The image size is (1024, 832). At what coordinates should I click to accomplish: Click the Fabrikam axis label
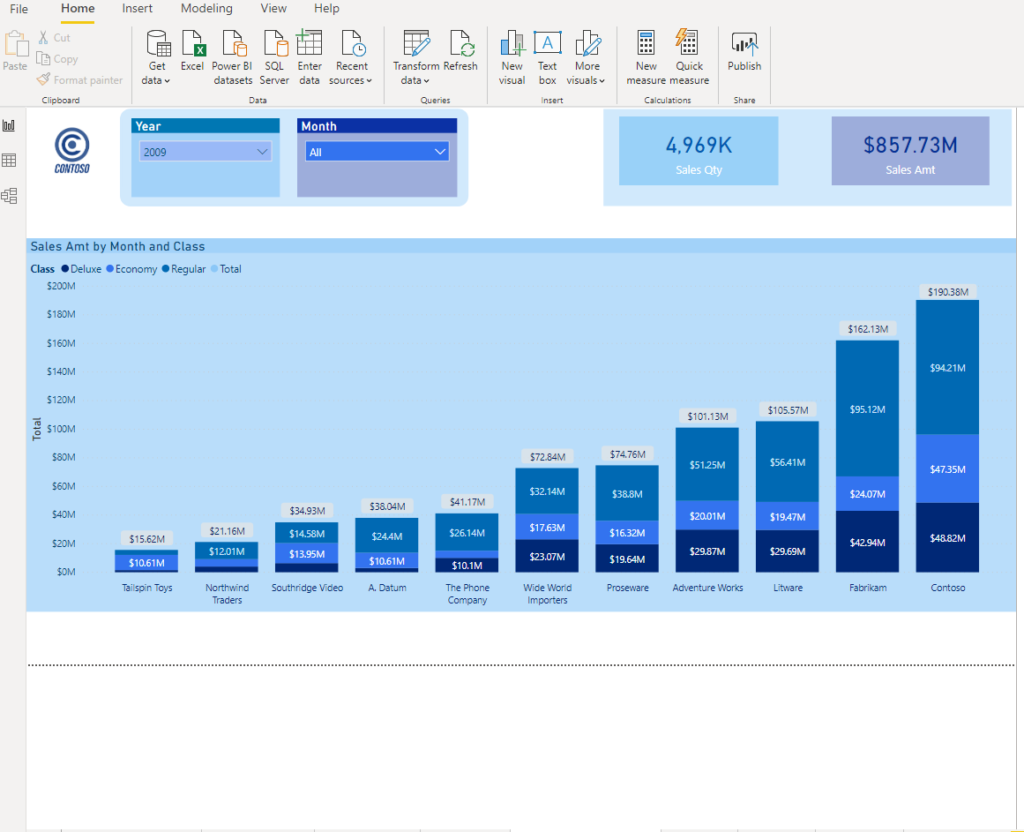(867, 588)
